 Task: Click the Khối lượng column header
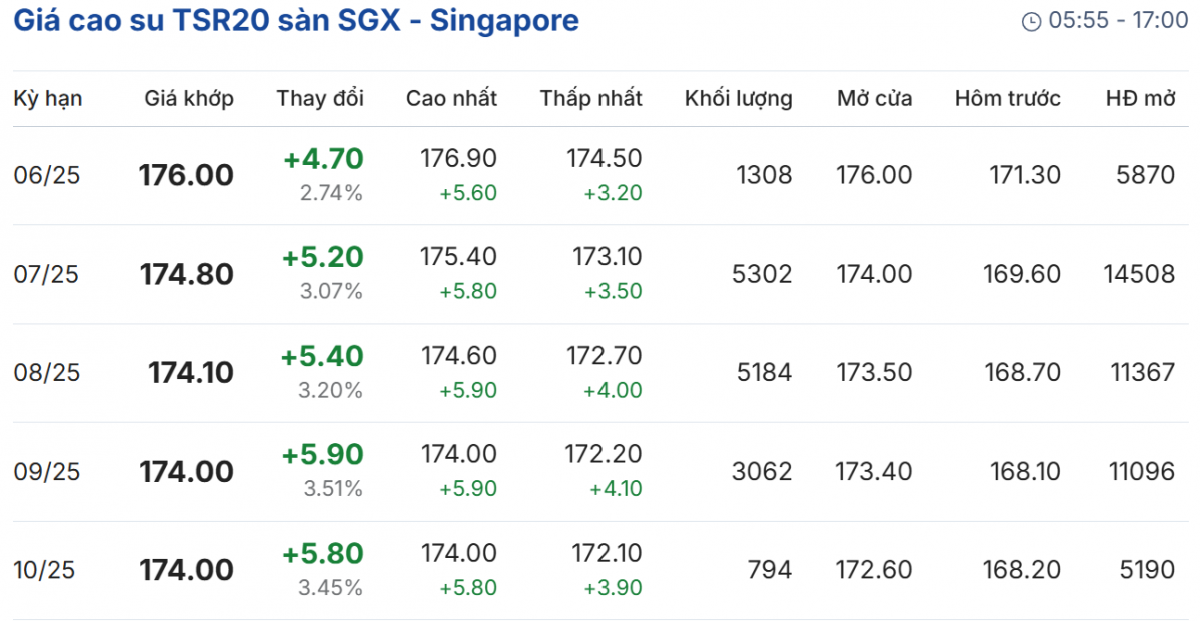tap(738, 98)
